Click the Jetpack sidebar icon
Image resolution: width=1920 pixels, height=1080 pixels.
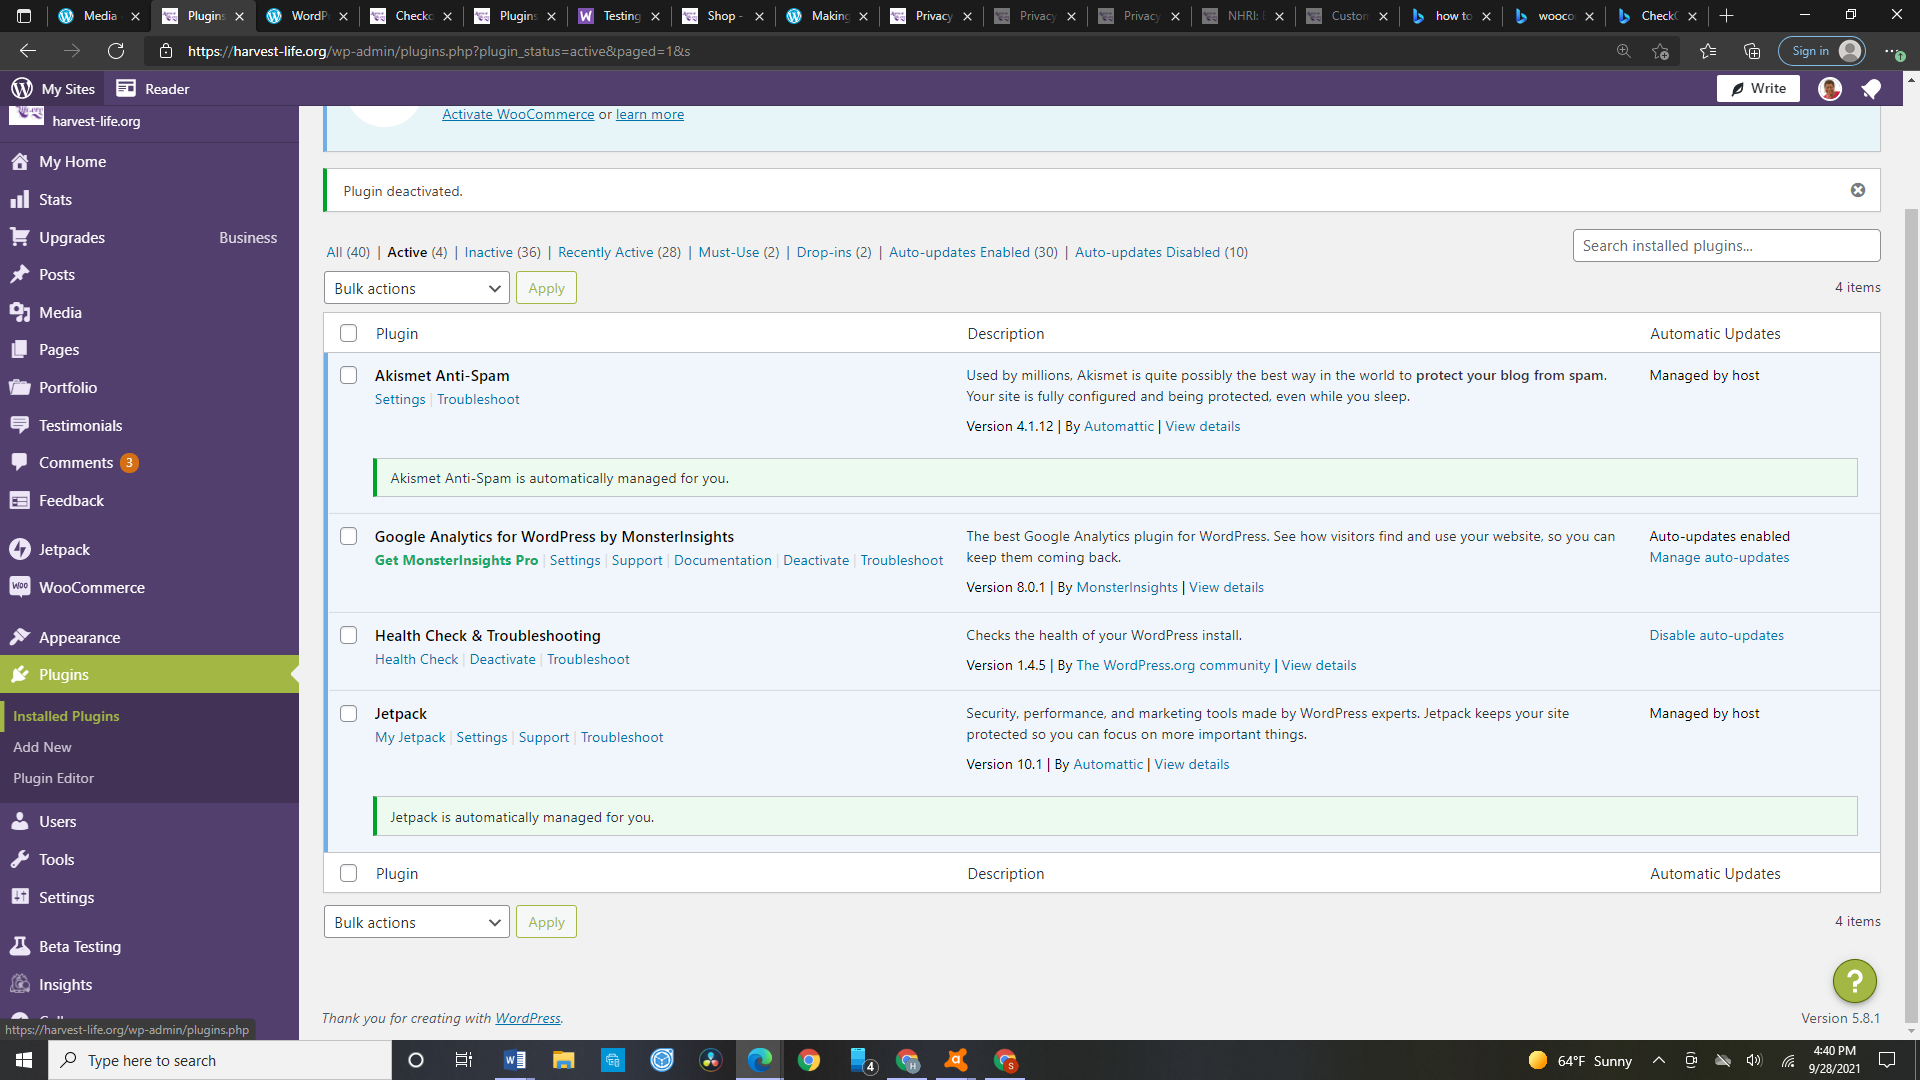(x=20, y=549)
